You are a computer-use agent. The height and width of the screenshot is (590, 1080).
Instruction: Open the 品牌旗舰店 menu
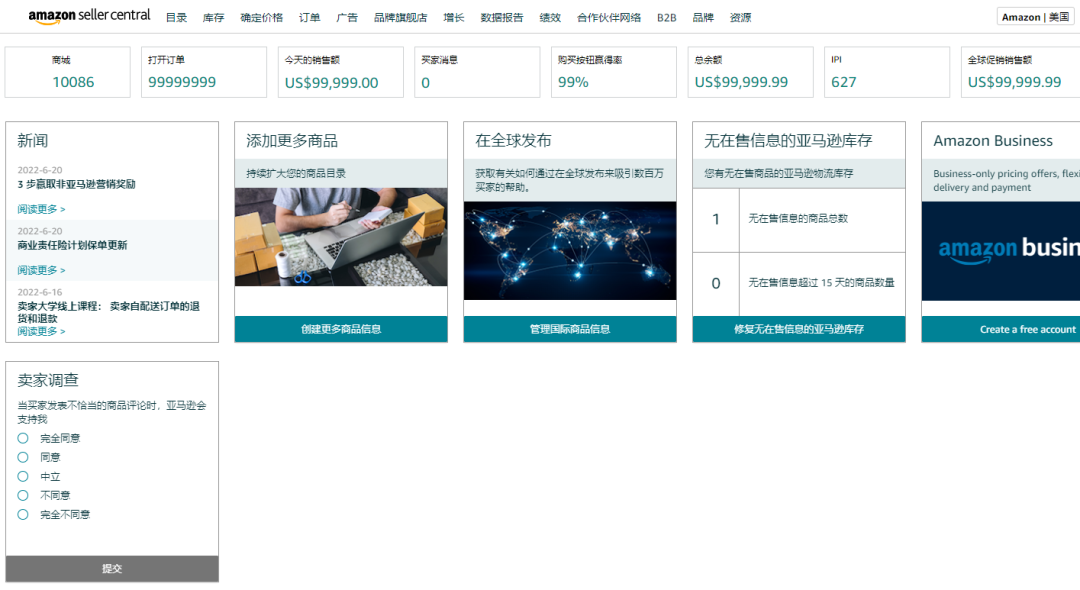point(400,18)
